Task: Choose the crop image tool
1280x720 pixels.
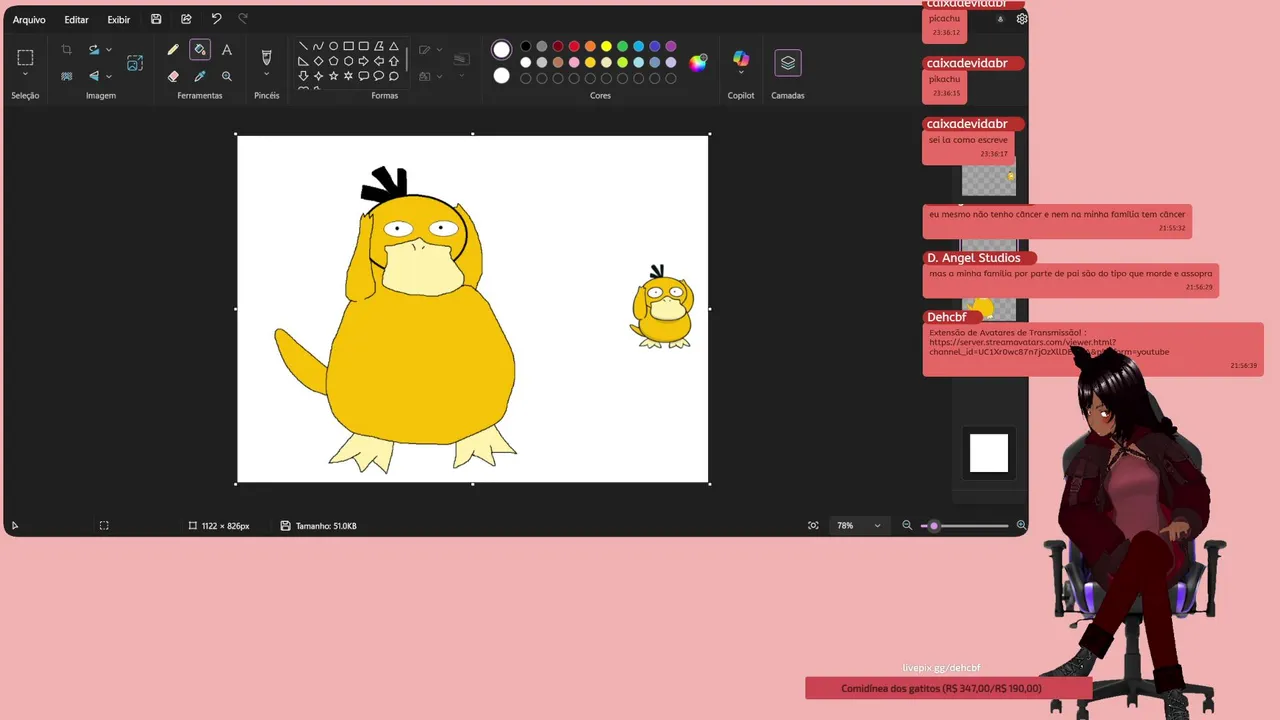Action: click(66, 49)
